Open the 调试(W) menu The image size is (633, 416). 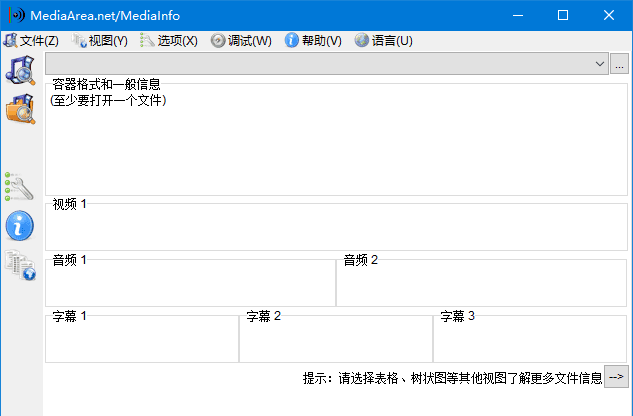[x=241, y=40]
